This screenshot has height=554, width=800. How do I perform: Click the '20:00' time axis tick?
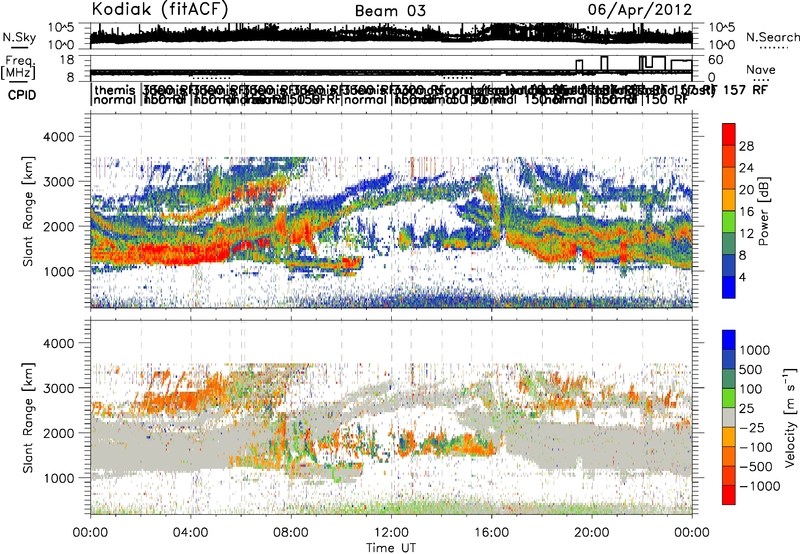[592, 533]
